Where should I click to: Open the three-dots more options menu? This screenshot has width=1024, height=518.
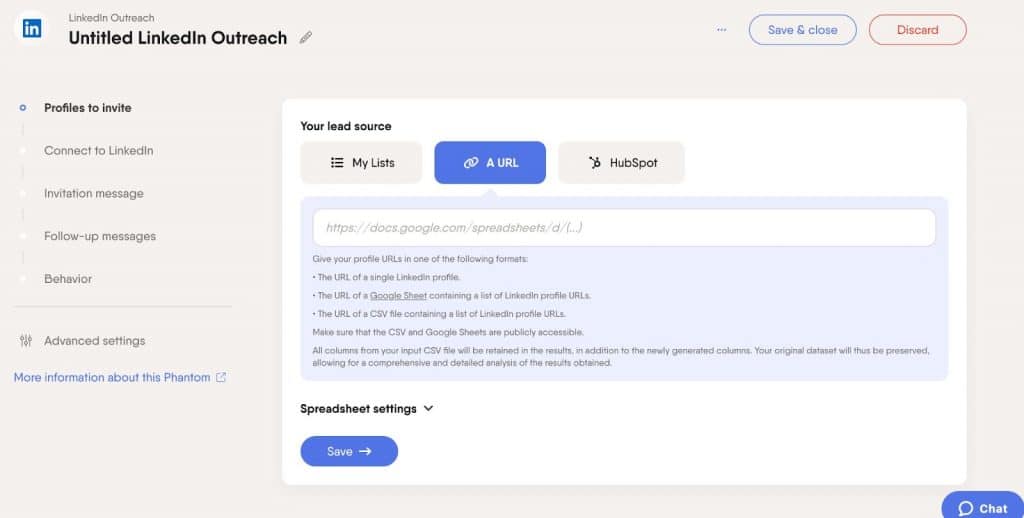pyautogui.click(x=721, y=29)
